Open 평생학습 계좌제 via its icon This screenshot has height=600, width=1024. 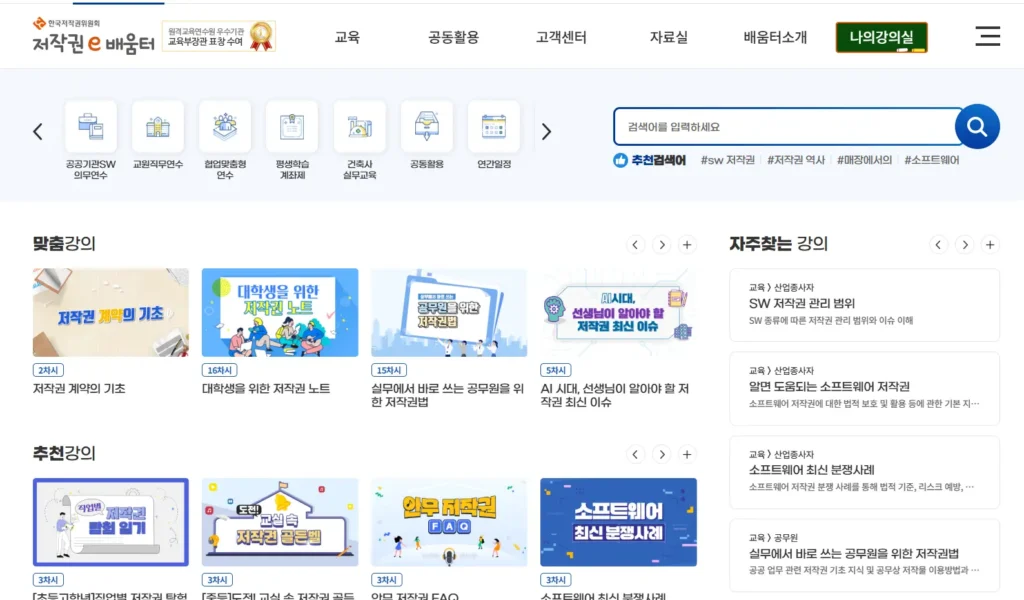point(292,125)
